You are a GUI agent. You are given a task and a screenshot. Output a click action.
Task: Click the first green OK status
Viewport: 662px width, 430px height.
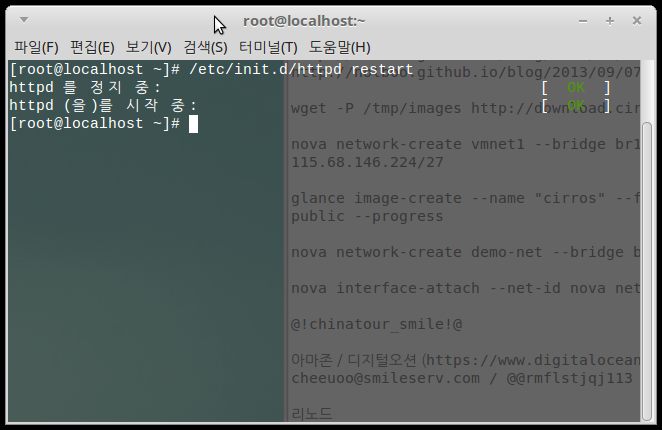[x=576, y=87]
